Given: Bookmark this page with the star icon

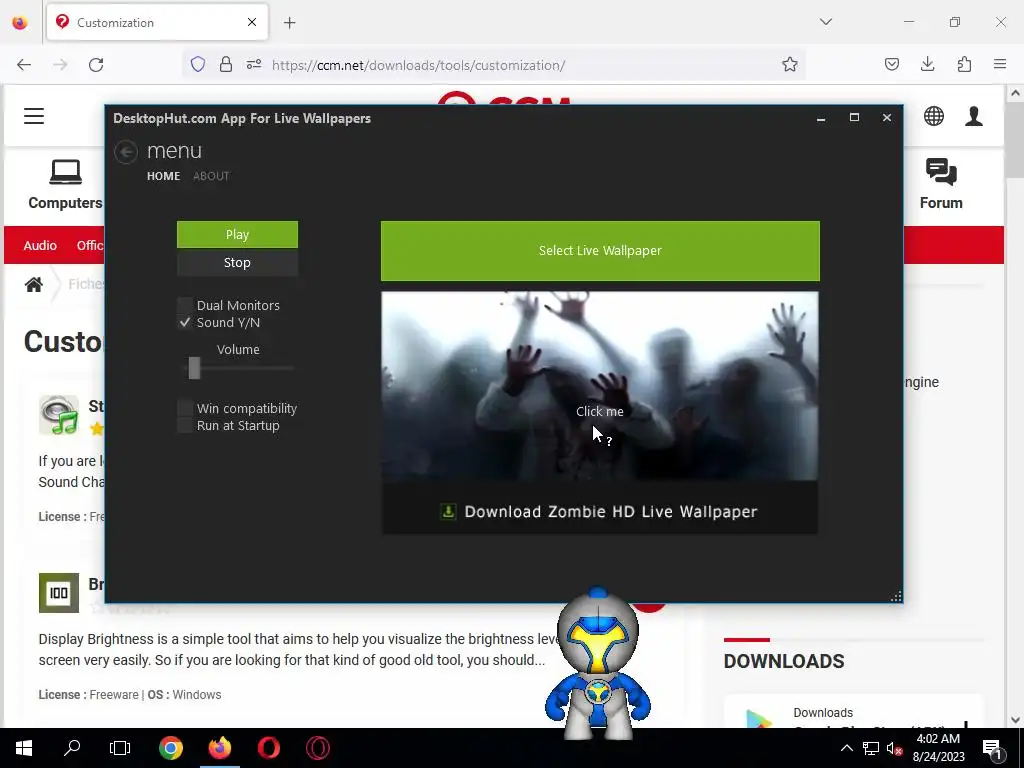Looking at the screenshot, I should click(x=790, y=64).
